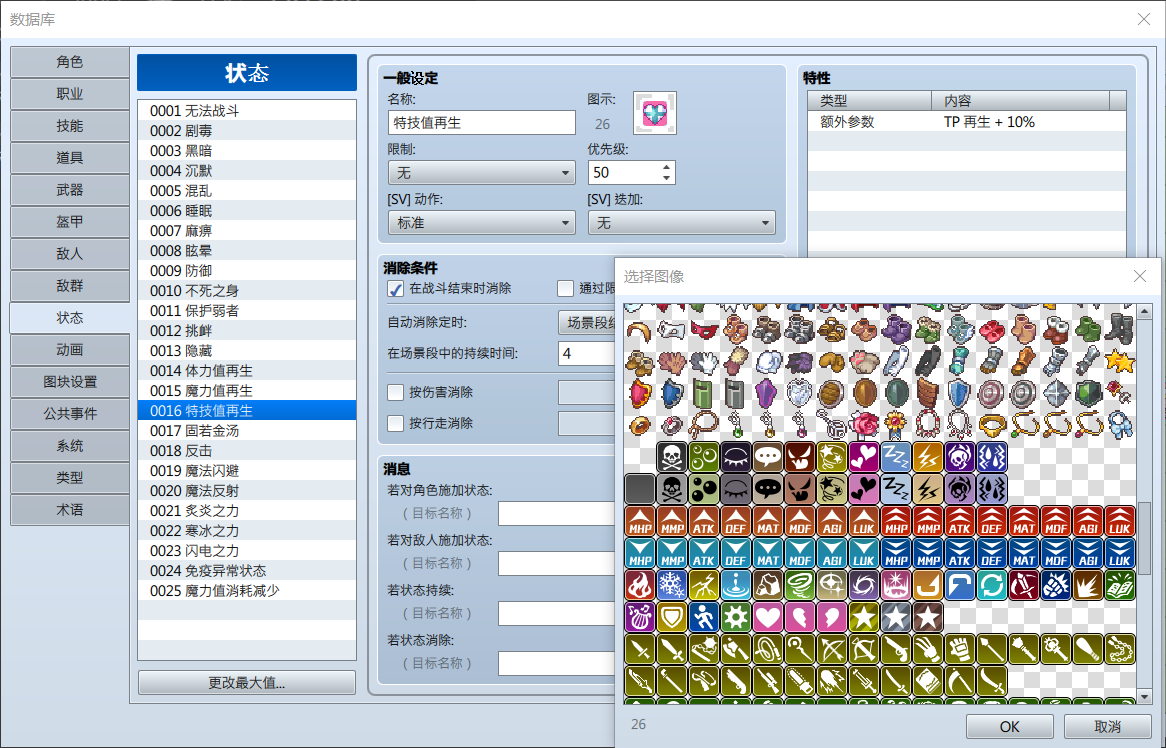The image size is (1166, 748).
Task: Pick the blue running person icon
Action: [x=703, y=617]
